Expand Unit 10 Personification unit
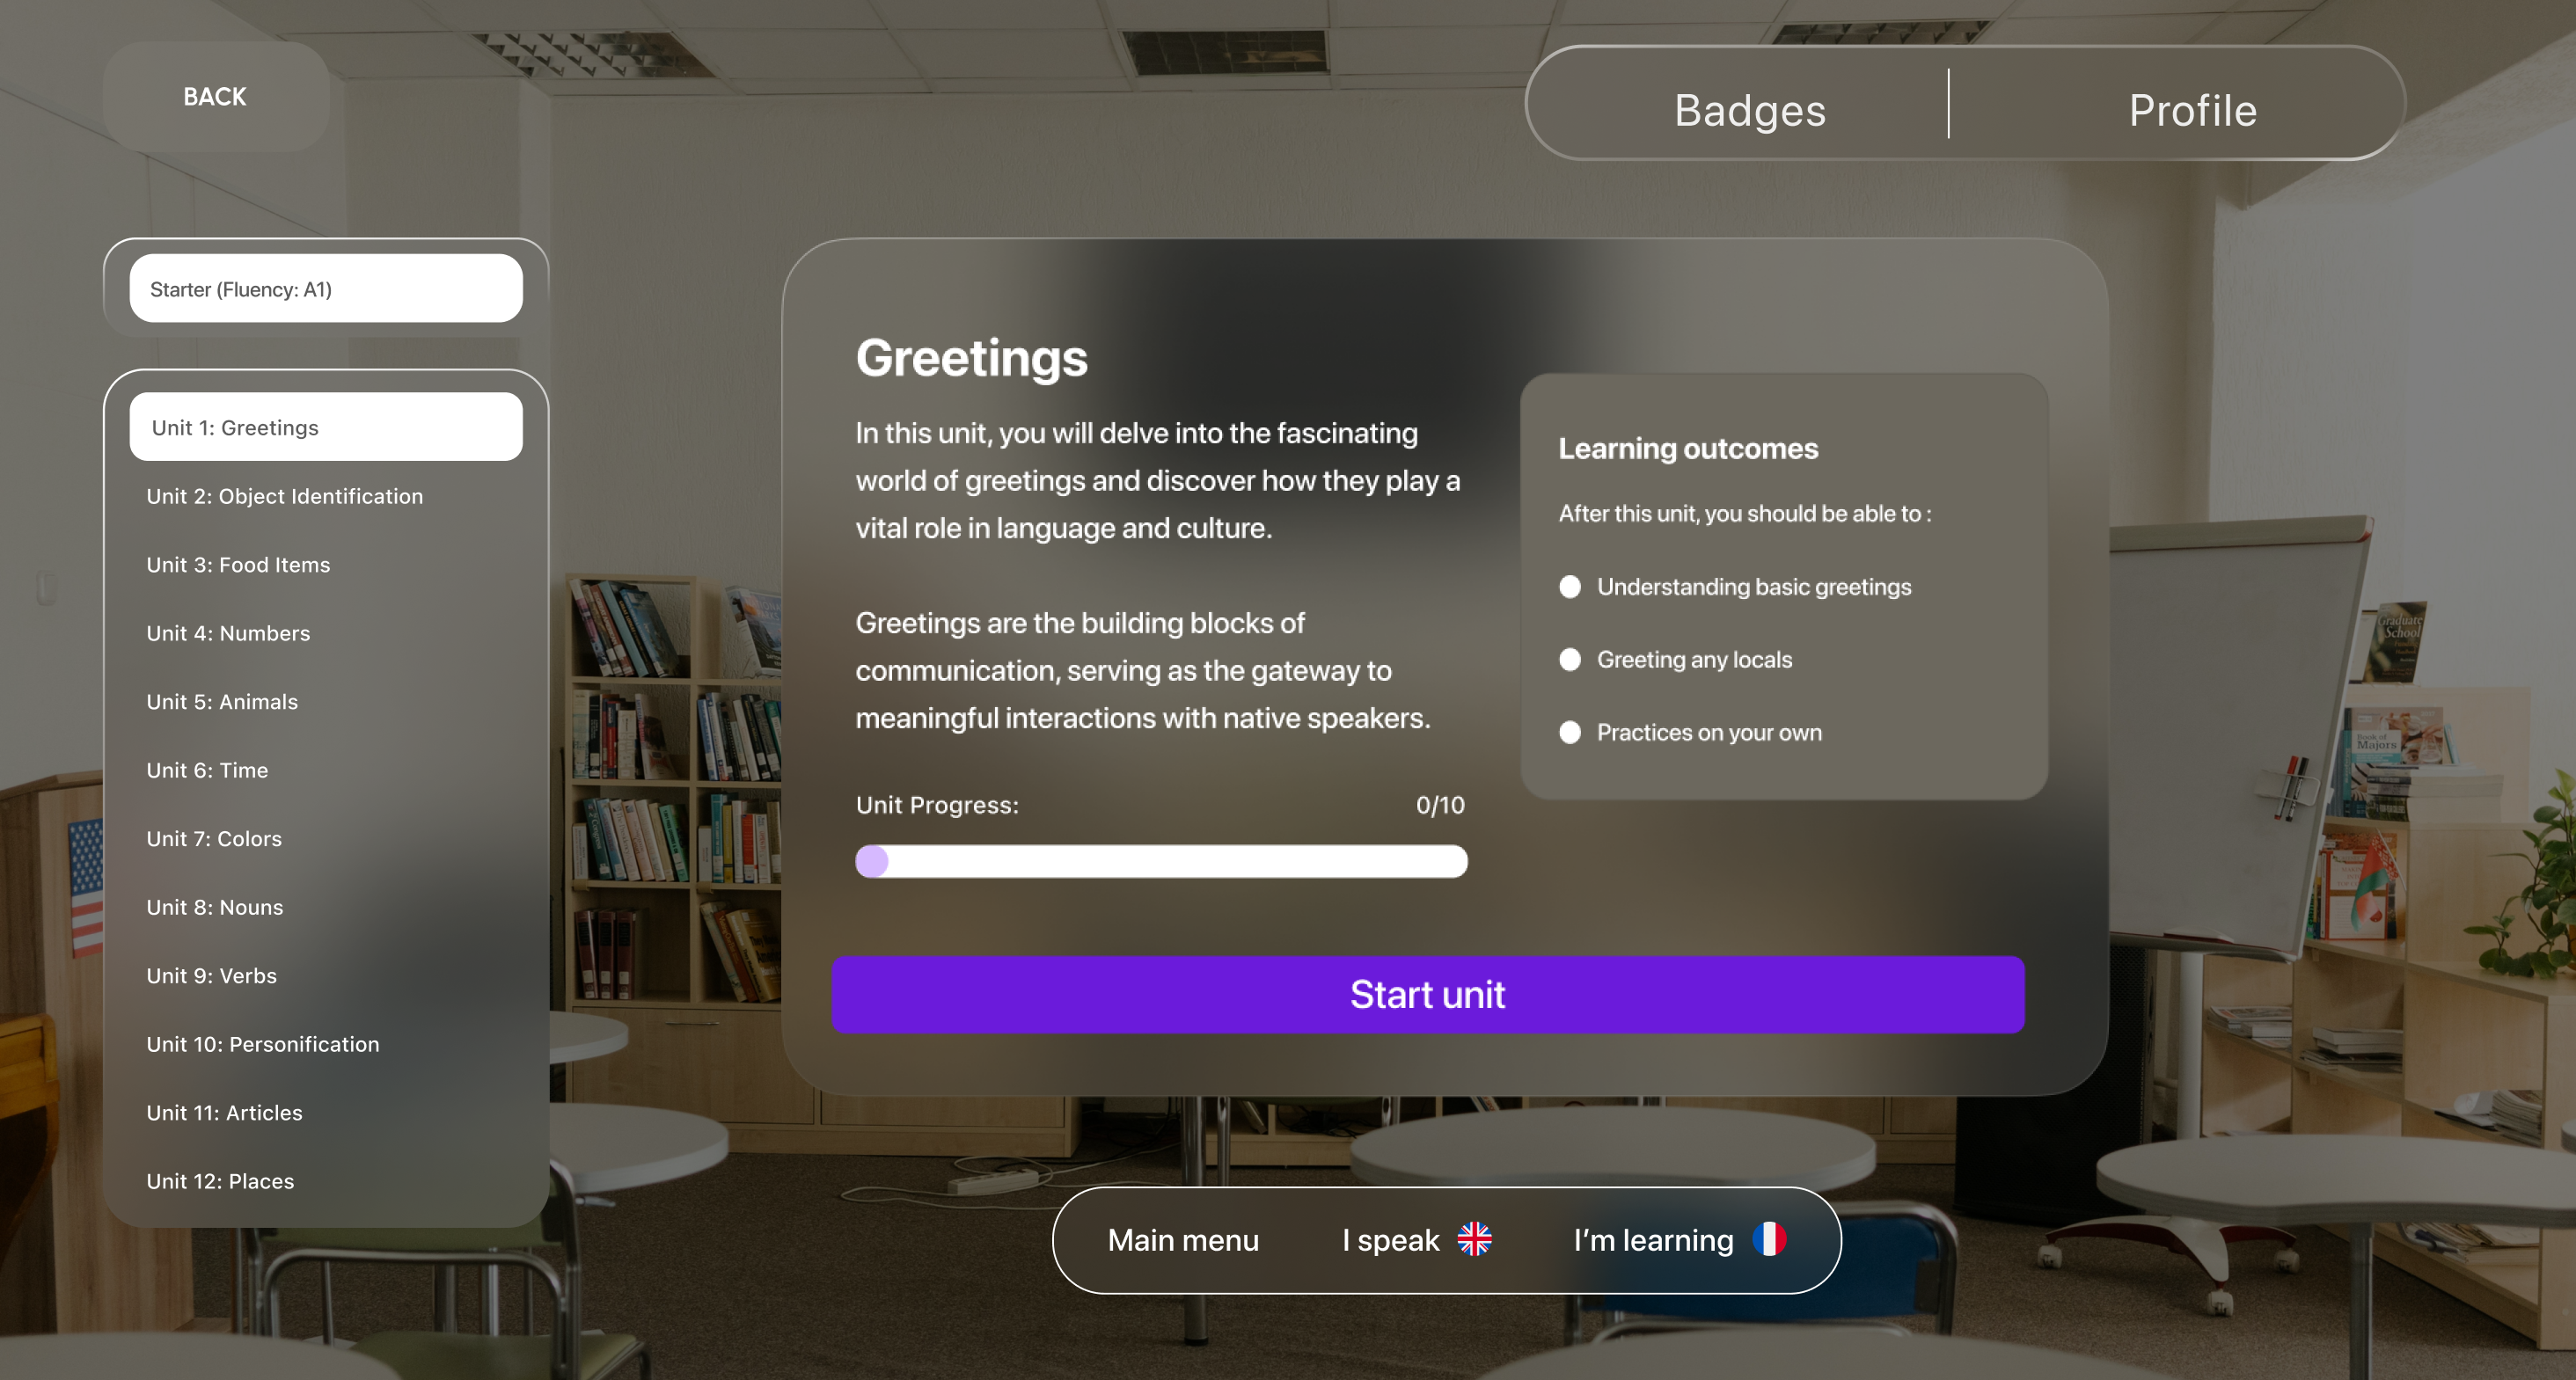2576x1380 pixels. pyautogui.click(x=264, y=1042)
